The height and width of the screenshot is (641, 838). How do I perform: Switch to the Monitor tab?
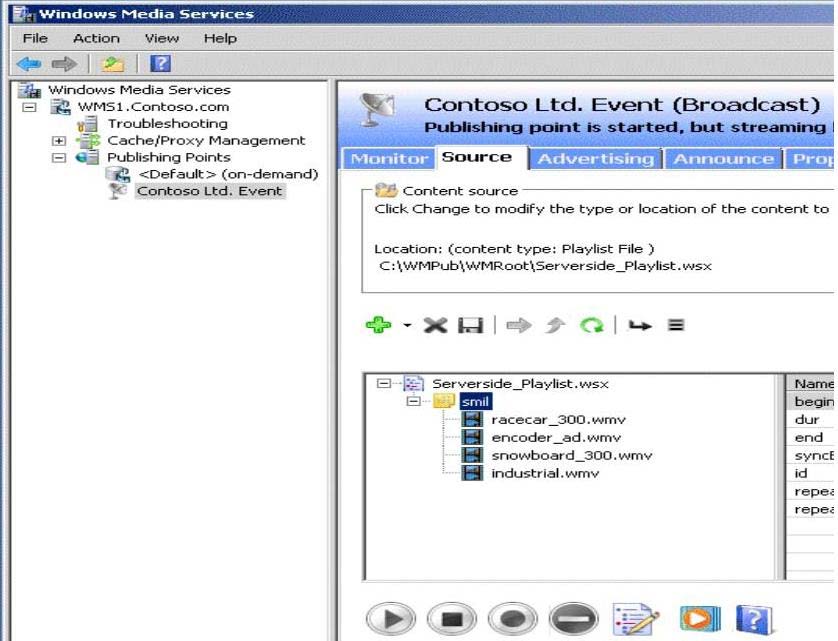point(389,159)
